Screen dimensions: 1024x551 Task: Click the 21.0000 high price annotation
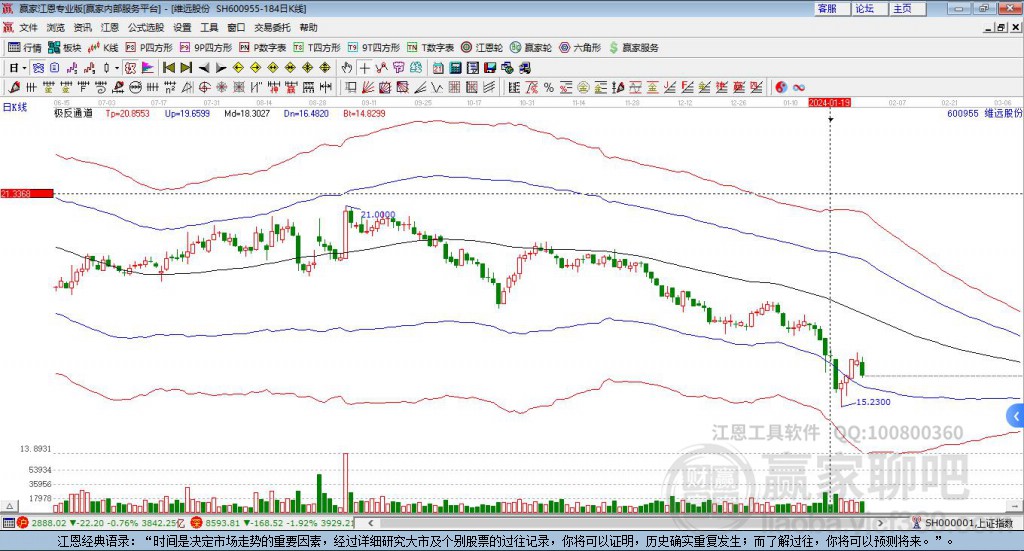coord(378,214)
